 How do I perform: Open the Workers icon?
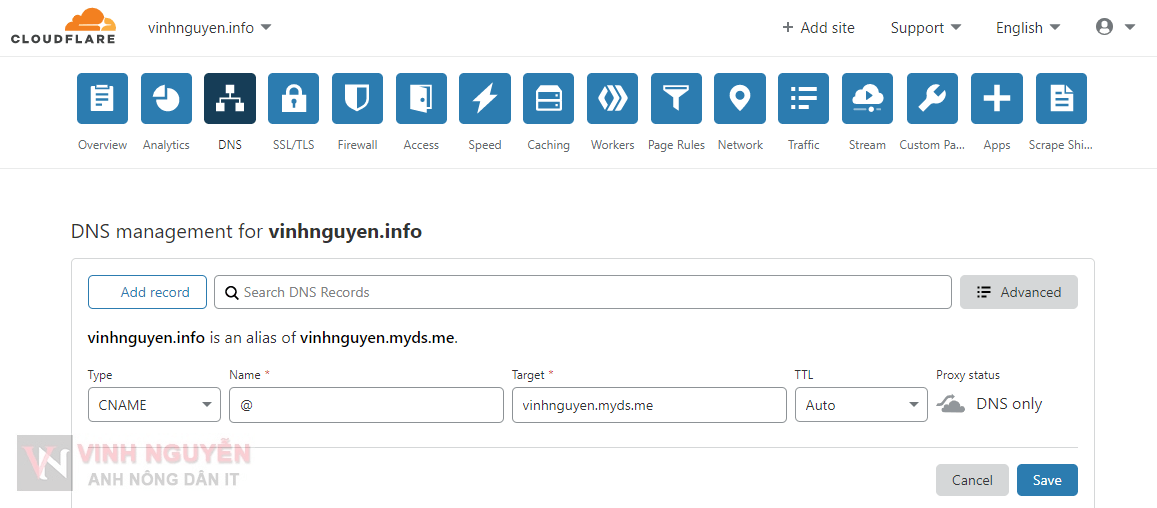tap(612, 98)
